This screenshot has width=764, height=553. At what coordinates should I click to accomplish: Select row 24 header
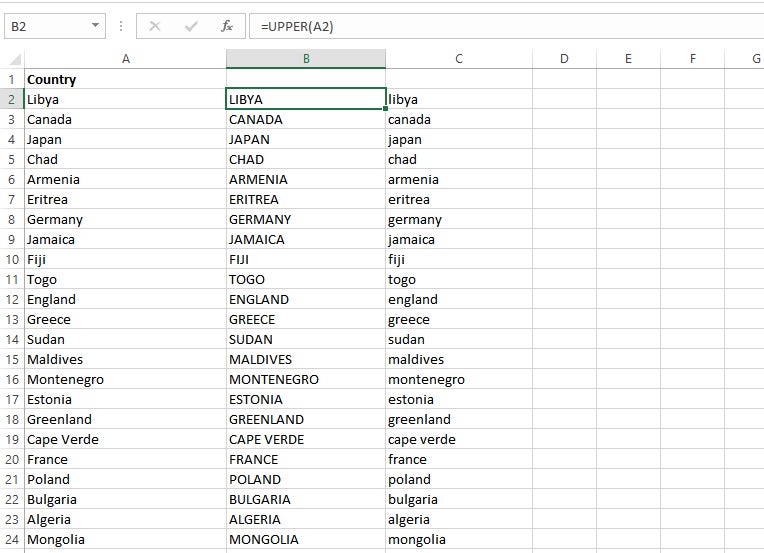12,539
